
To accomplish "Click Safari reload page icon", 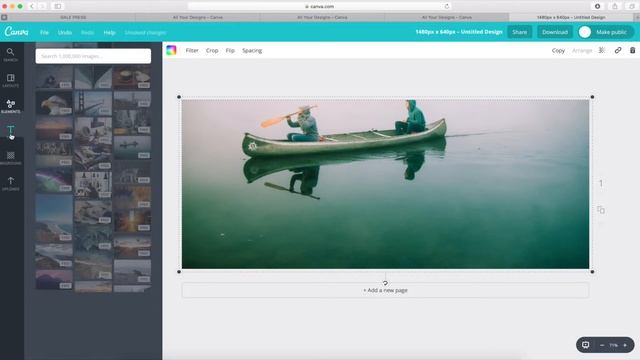I will tap(447, 6).
